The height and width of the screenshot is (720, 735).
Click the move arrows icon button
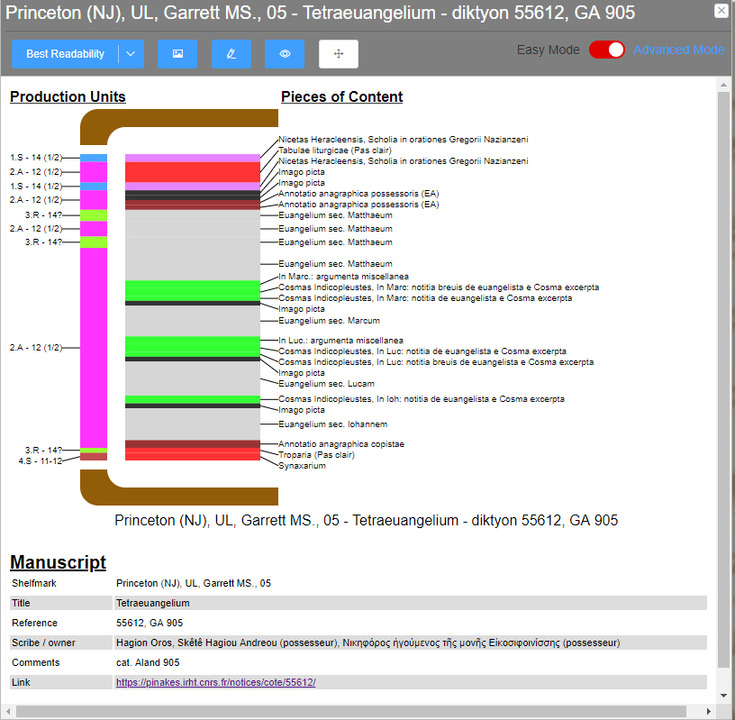(x=338, y=54)
